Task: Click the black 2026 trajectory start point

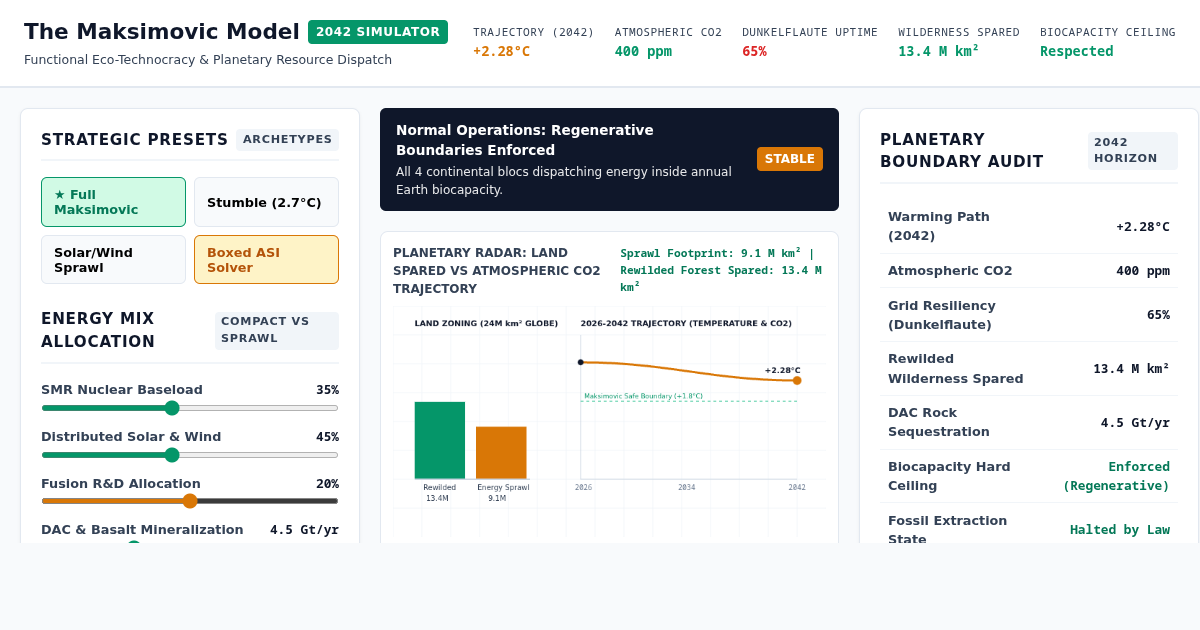Action: tap(580, 362)
